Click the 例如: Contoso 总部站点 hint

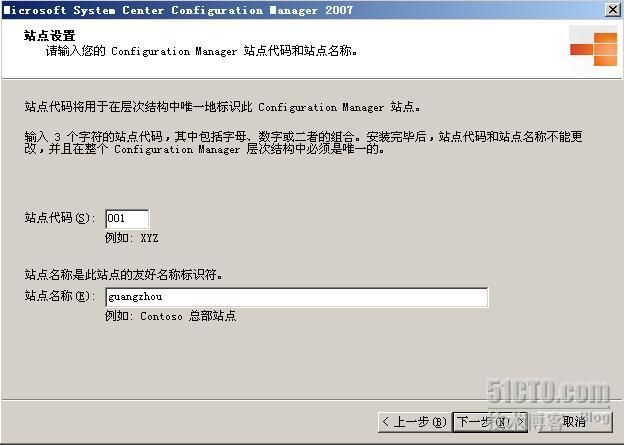pos(170,316)
